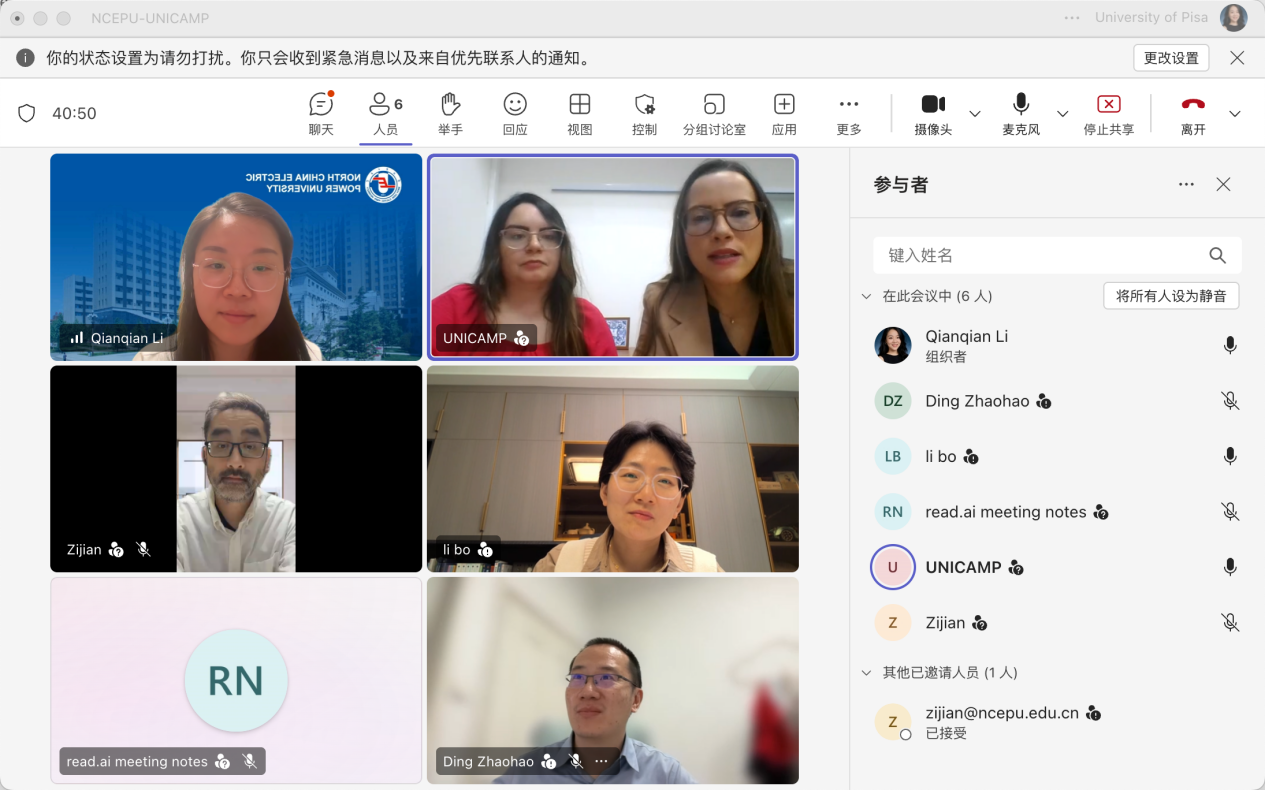Image resolution: width=1265 pixels, height=790 pixels.
Task: Click the change settings (更改设置) button
Action: point(1171,58)
